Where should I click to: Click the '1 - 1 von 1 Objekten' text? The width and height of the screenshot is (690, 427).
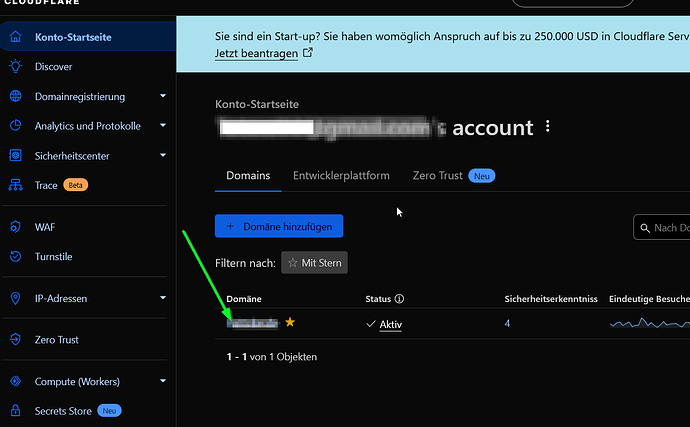(x=272, y=357)
